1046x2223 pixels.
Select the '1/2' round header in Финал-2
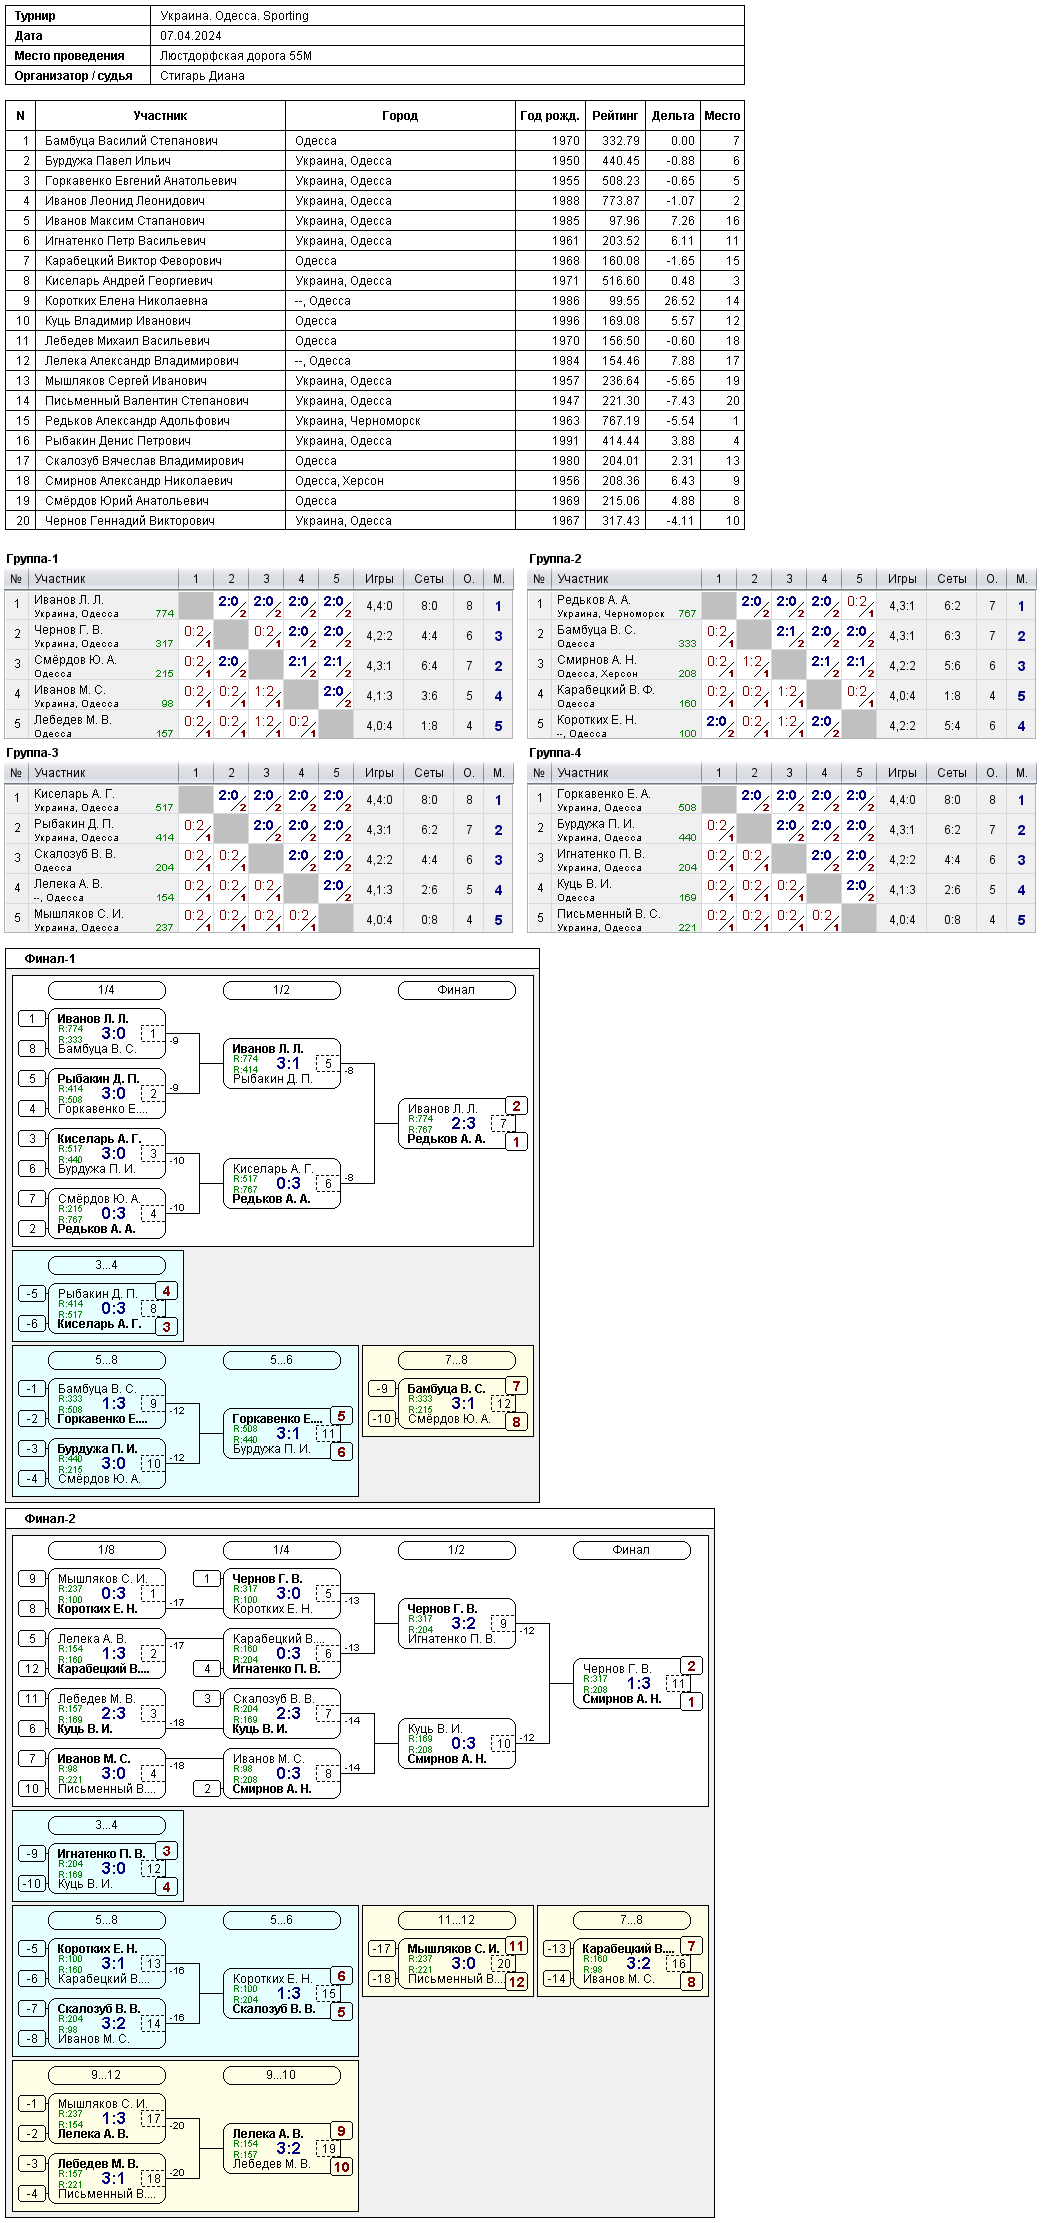456,1550
